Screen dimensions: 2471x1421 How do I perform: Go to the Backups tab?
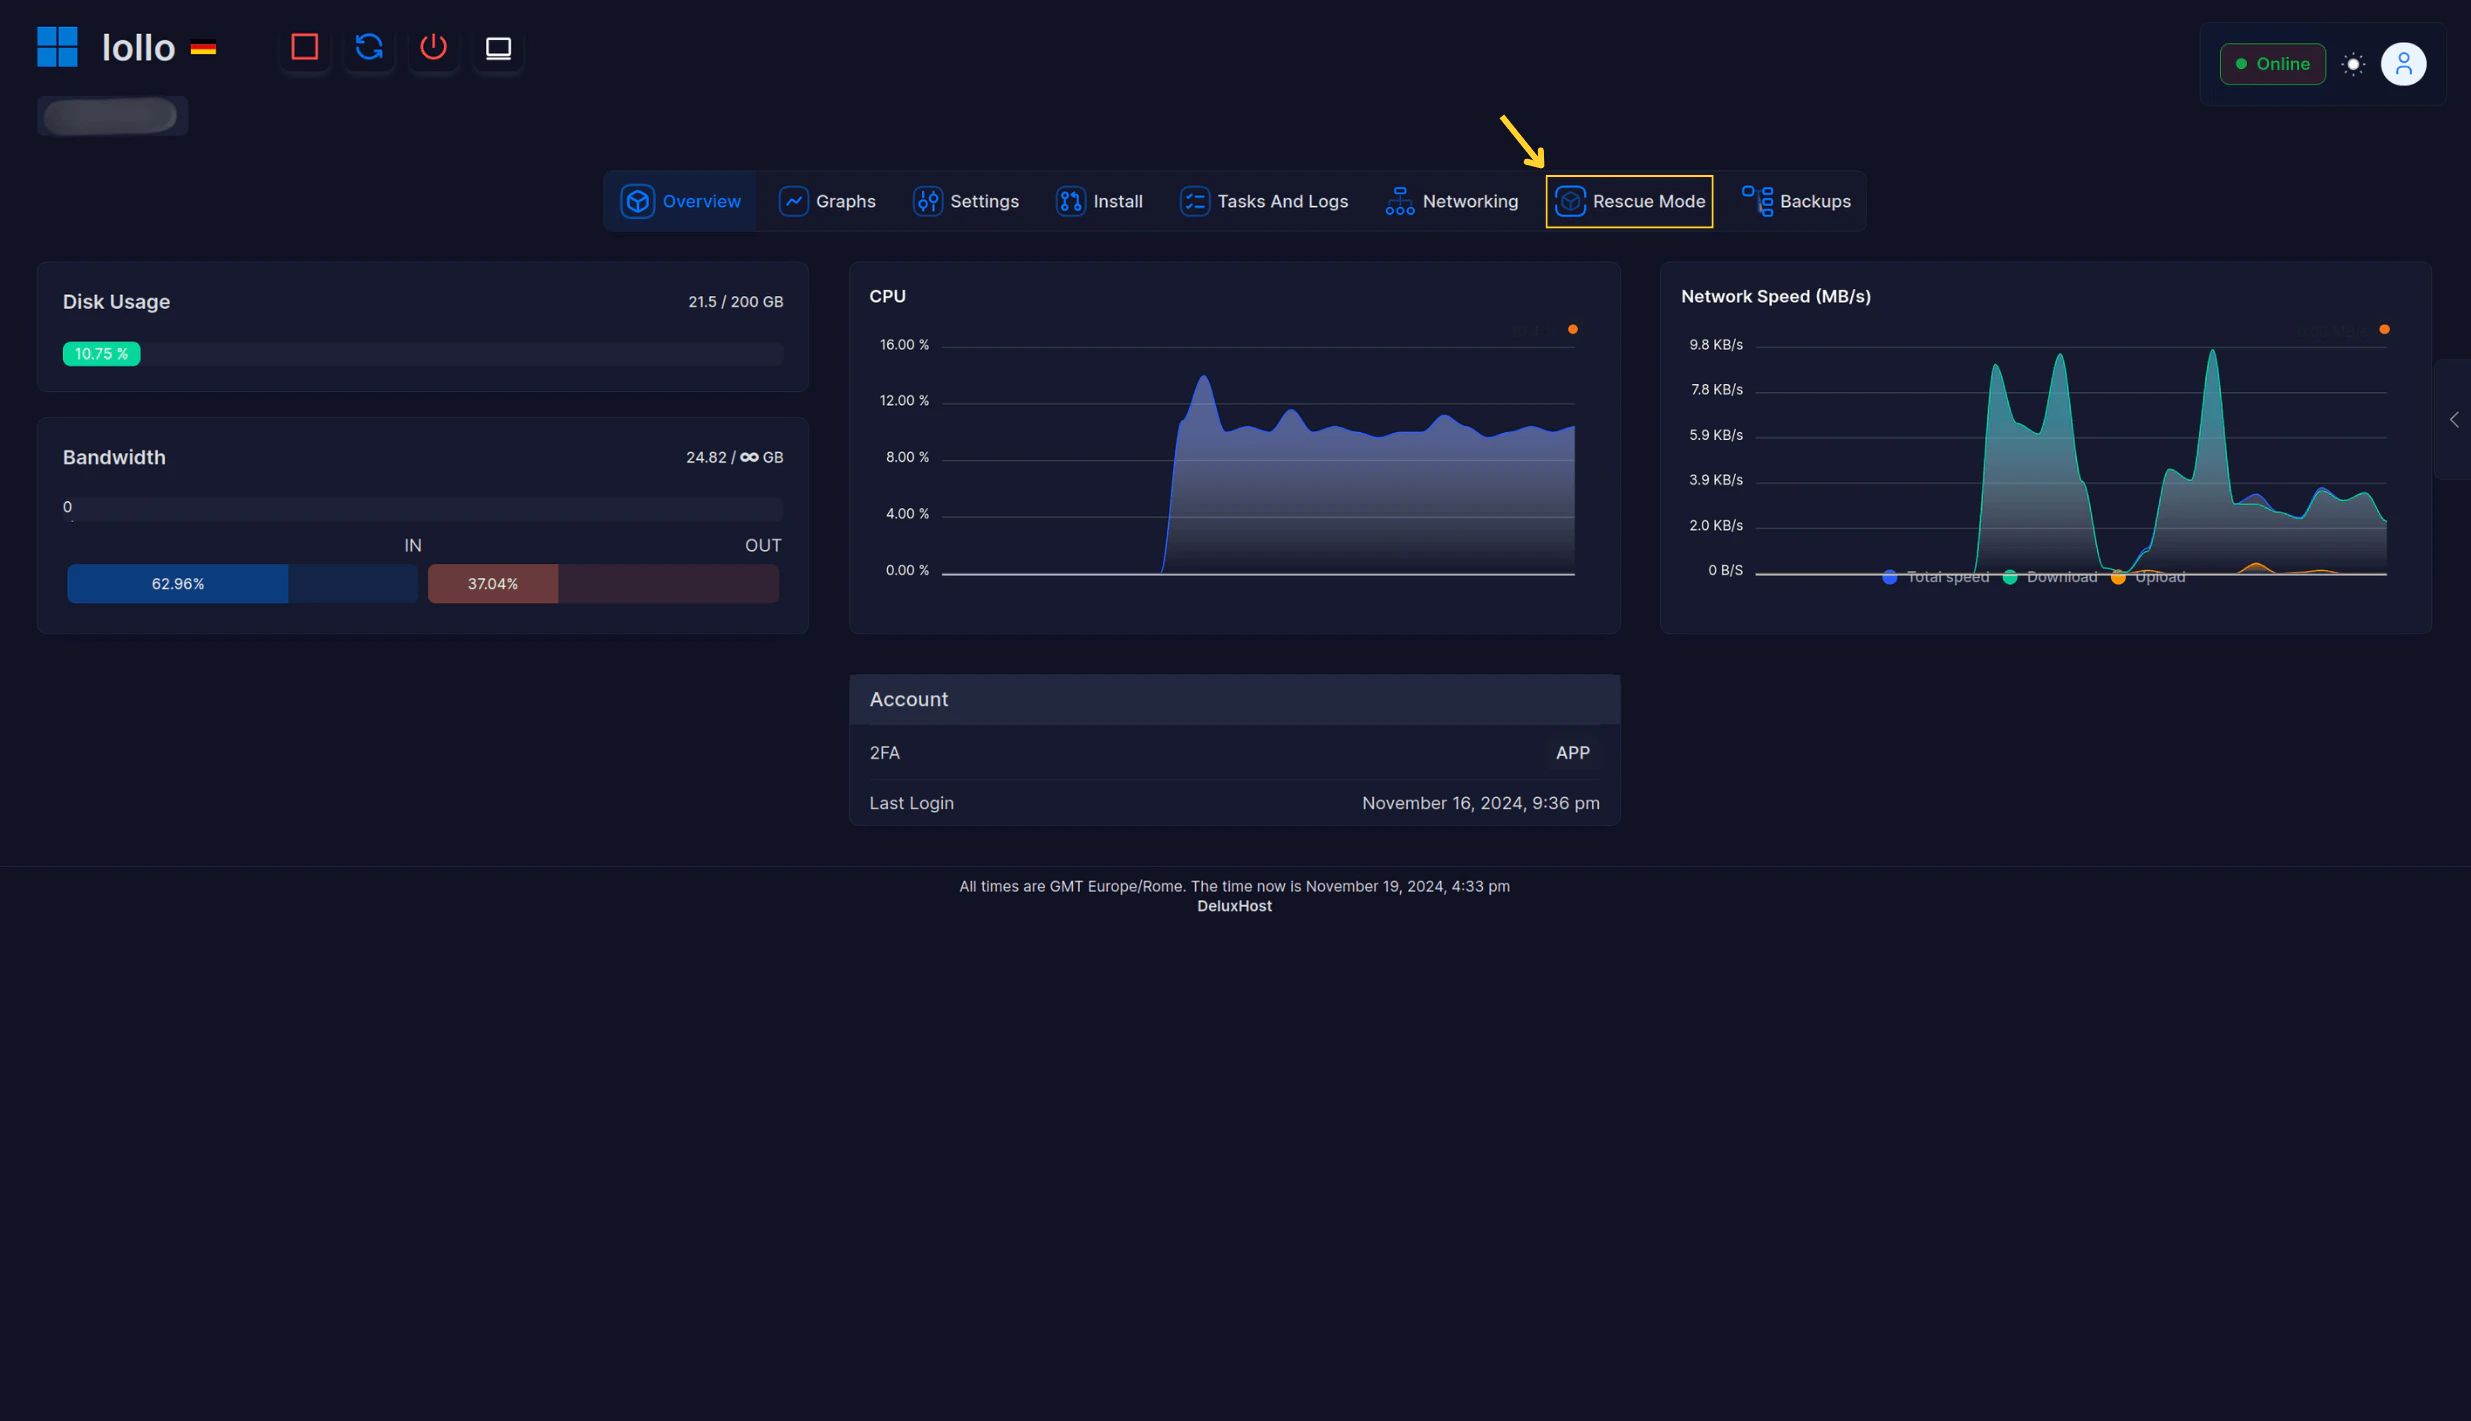click(1796, 201)
